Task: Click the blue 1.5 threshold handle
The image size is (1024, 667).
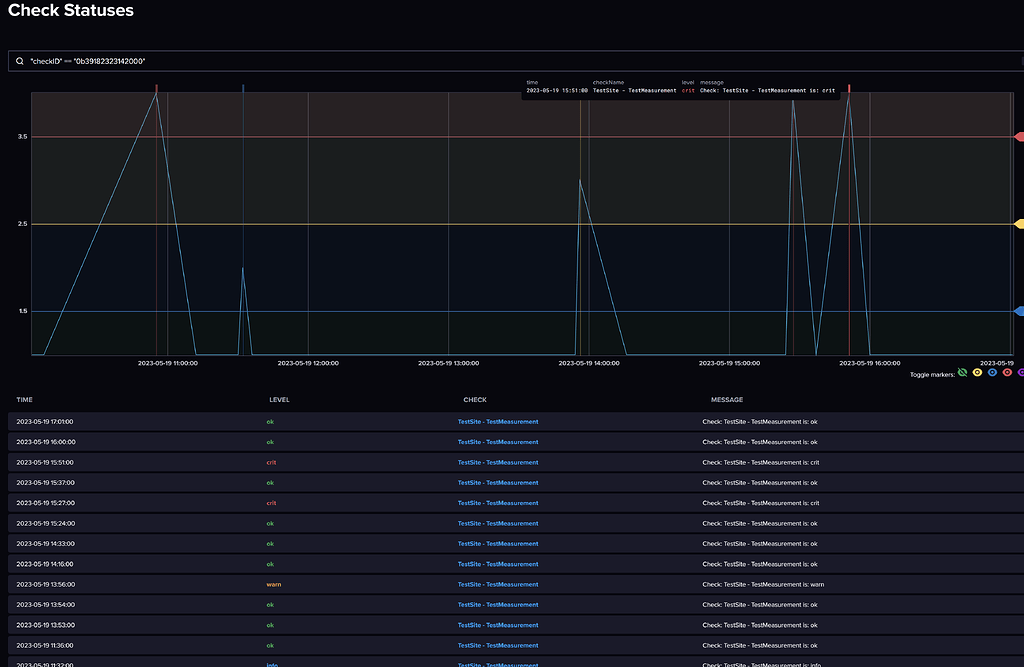Action: (1019, 311)
